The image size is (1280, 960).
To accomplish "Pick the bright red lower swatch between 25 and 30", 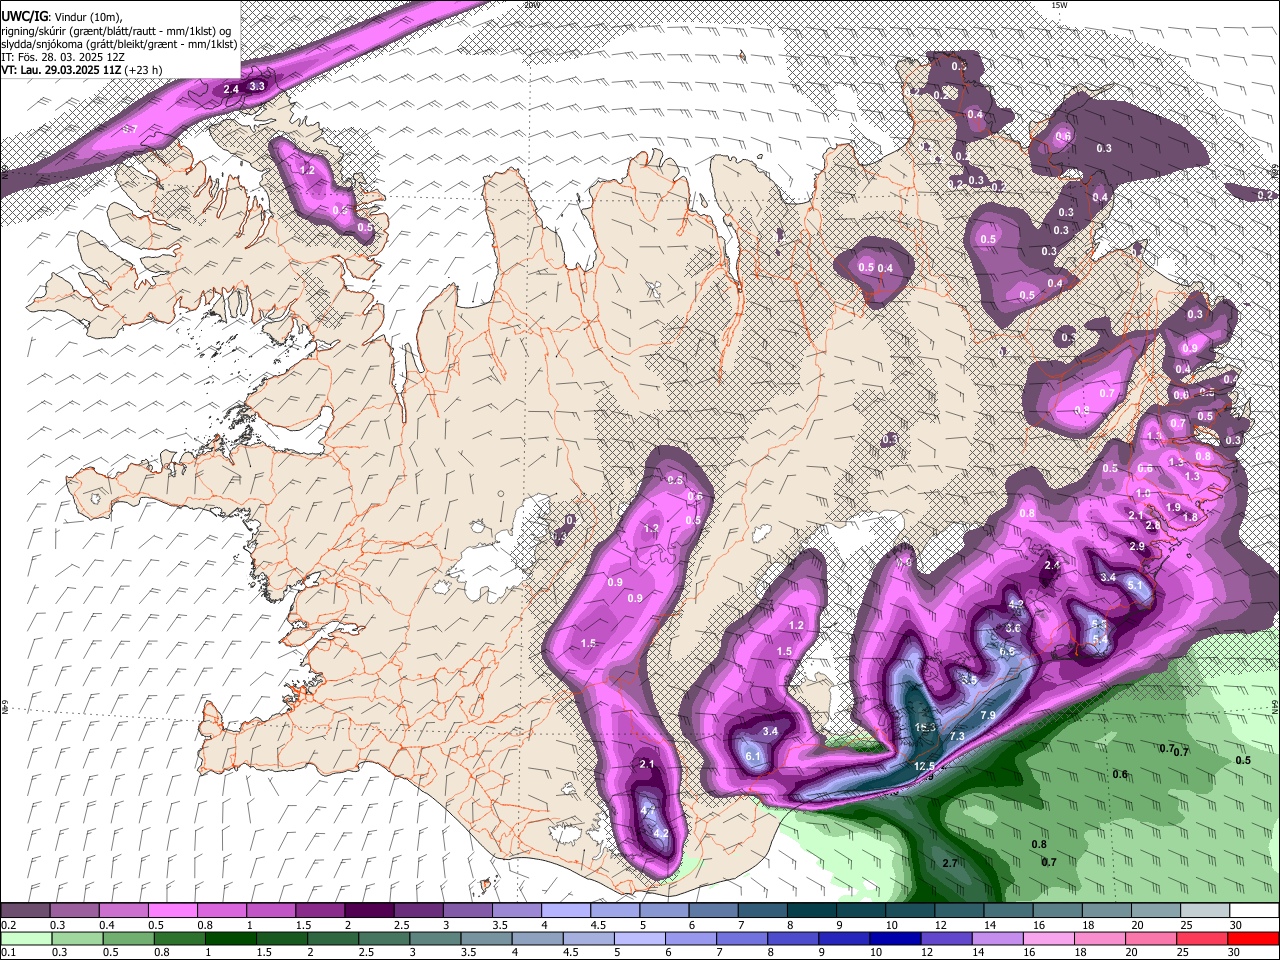I will click(x=1200, y=938).
